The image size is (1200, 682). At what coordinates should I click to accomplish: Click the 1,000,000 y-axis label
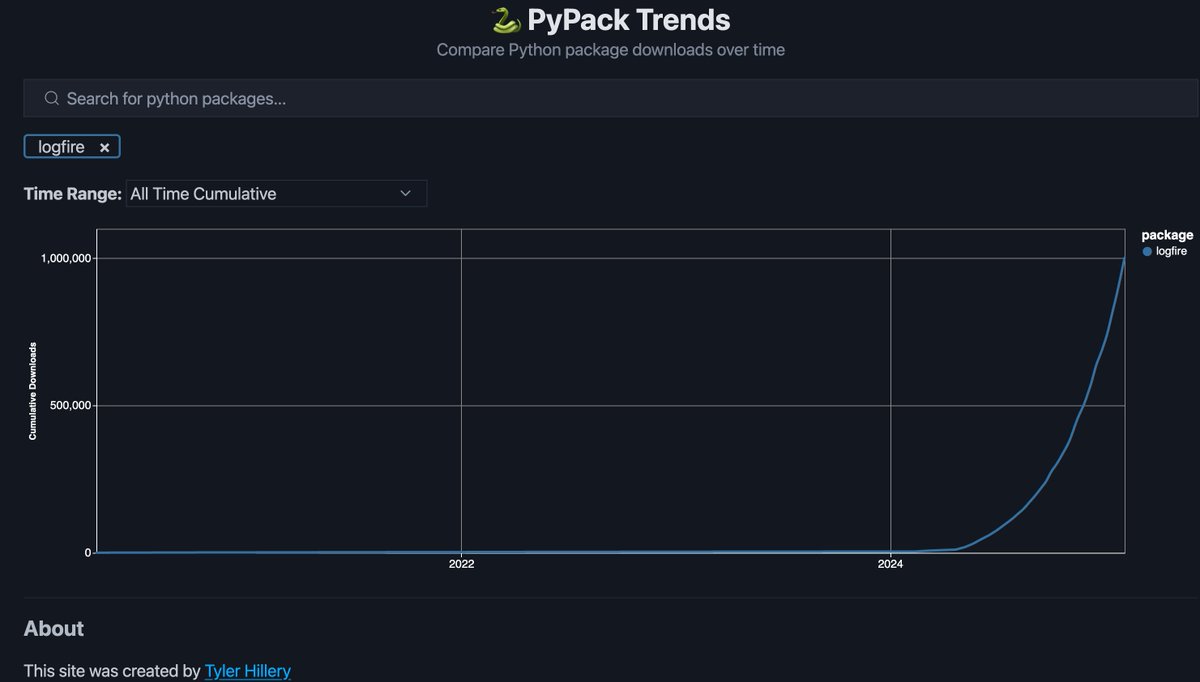tap(66, 258)
